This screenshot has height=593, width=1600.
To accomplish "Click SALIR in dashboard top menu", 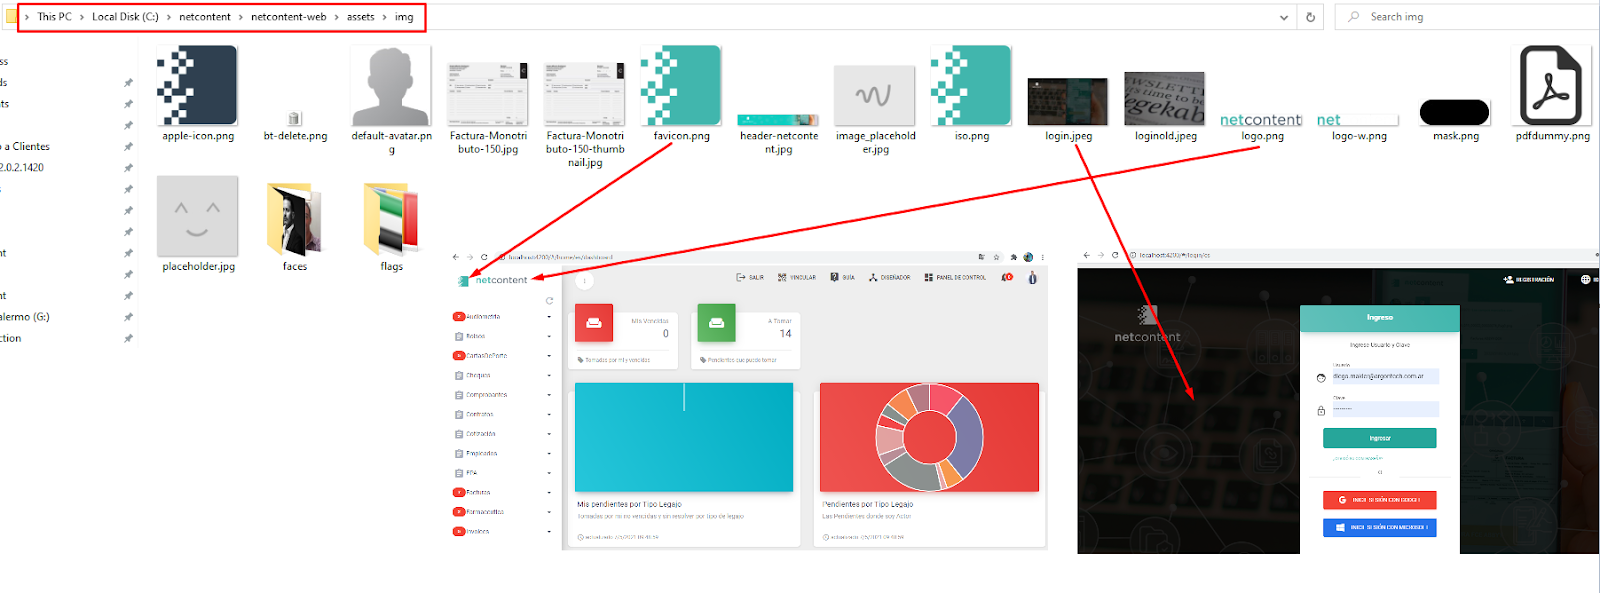I will coord(750,277).
